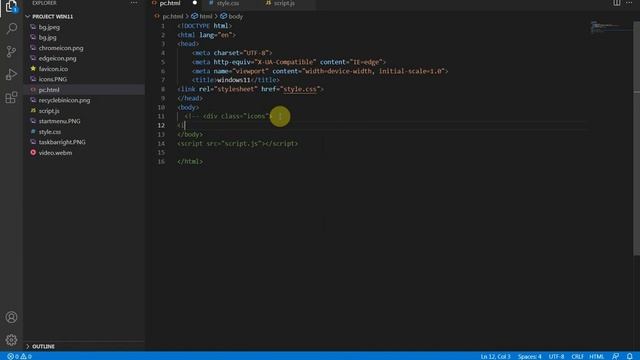Open taskbarright.PNG in explorer
This screenshot has width=640, height=360.
pyautogui.click(x=62, y=142)
